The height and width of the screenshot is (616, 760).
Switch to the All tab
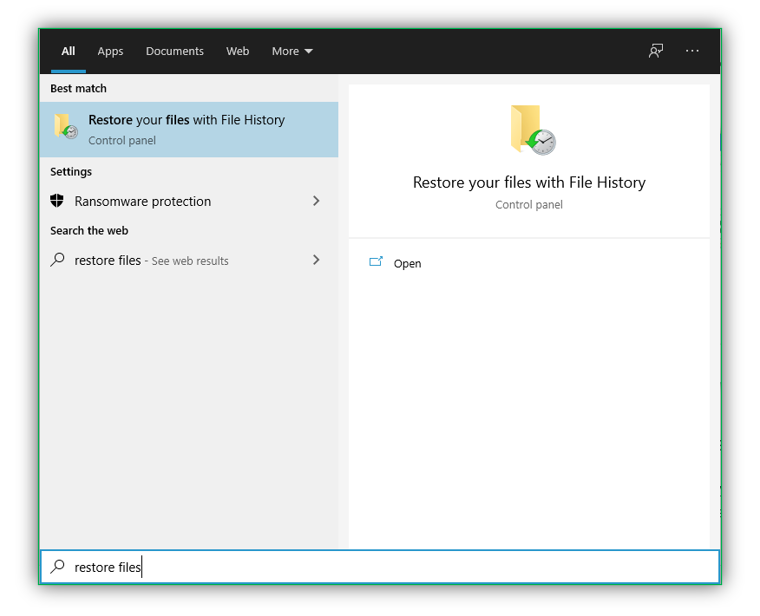tap(68, 51)
